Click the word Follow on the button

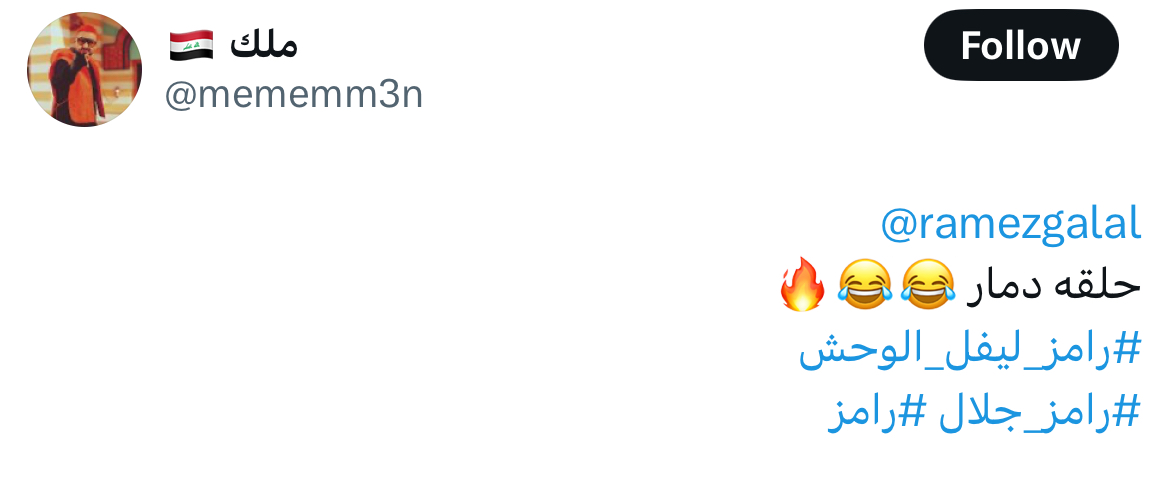tap(1020, 46)
